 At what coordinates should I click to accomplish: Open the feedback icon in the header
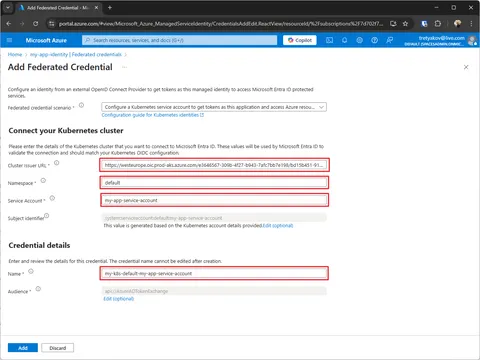tap(389, 40)
